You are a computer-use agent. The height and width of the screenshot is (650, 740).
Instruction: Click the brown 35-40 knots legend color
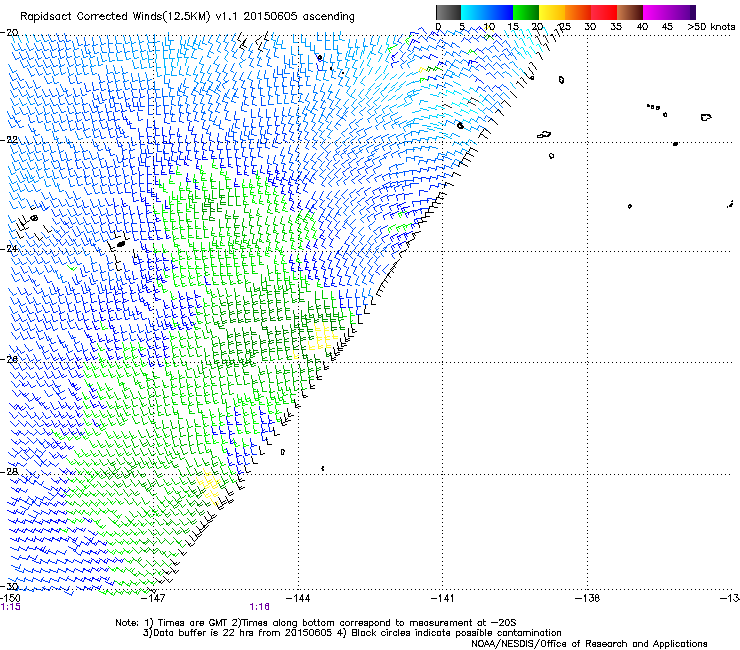coord(630,12)
